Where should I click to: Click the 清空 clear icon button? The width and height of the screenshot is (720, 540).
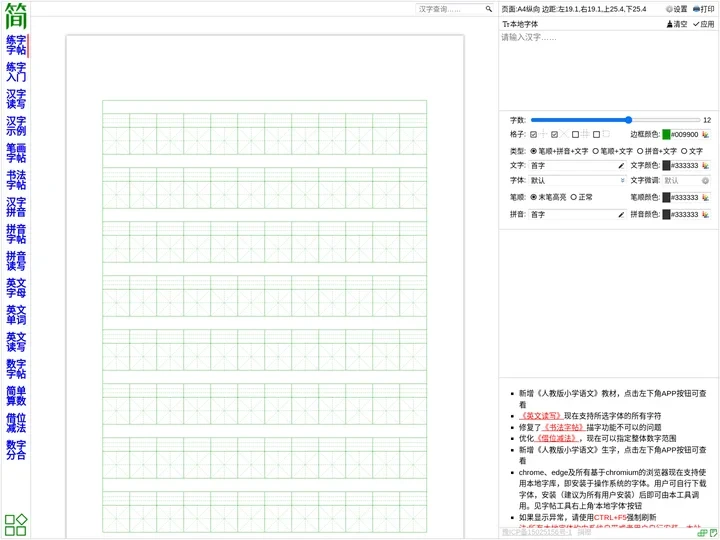(677, 23)
